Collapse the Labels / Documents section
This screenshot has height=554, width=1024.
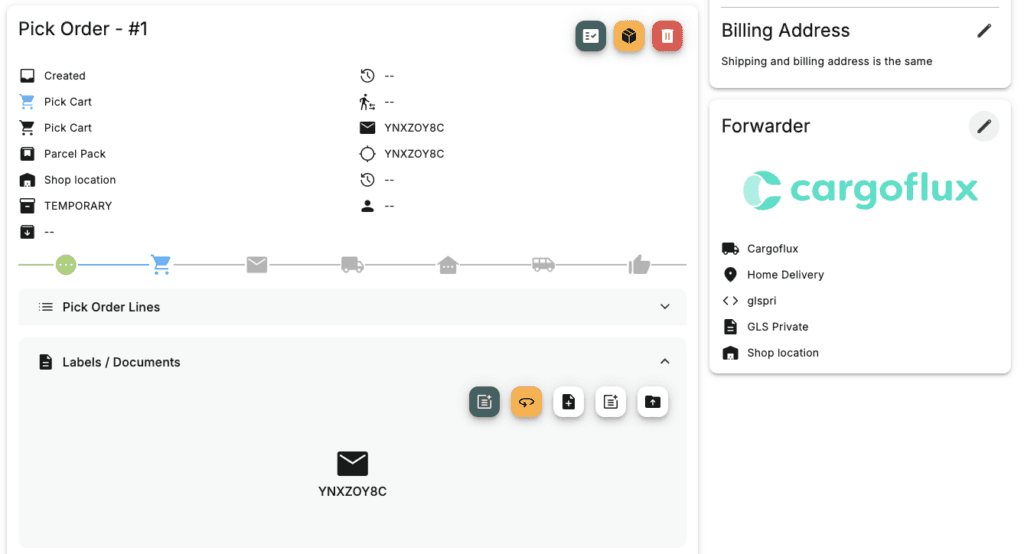[x=665, y=362]
